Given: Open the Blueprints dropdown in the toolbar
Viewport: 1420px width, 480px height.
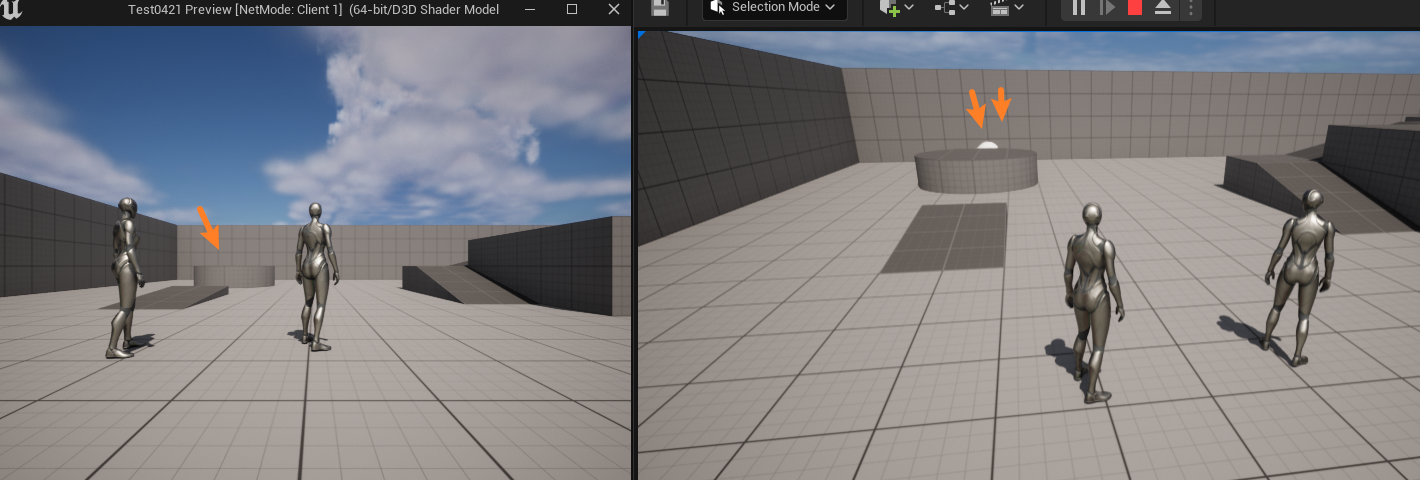Looking at the screenshot, I should point(951,8).
